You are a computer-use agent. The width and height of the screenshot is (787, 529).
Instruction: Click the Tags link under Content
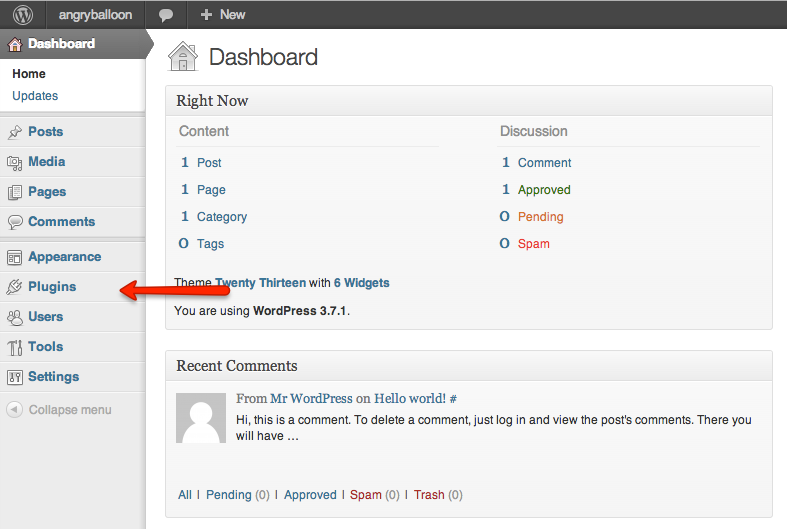point(211,244)
